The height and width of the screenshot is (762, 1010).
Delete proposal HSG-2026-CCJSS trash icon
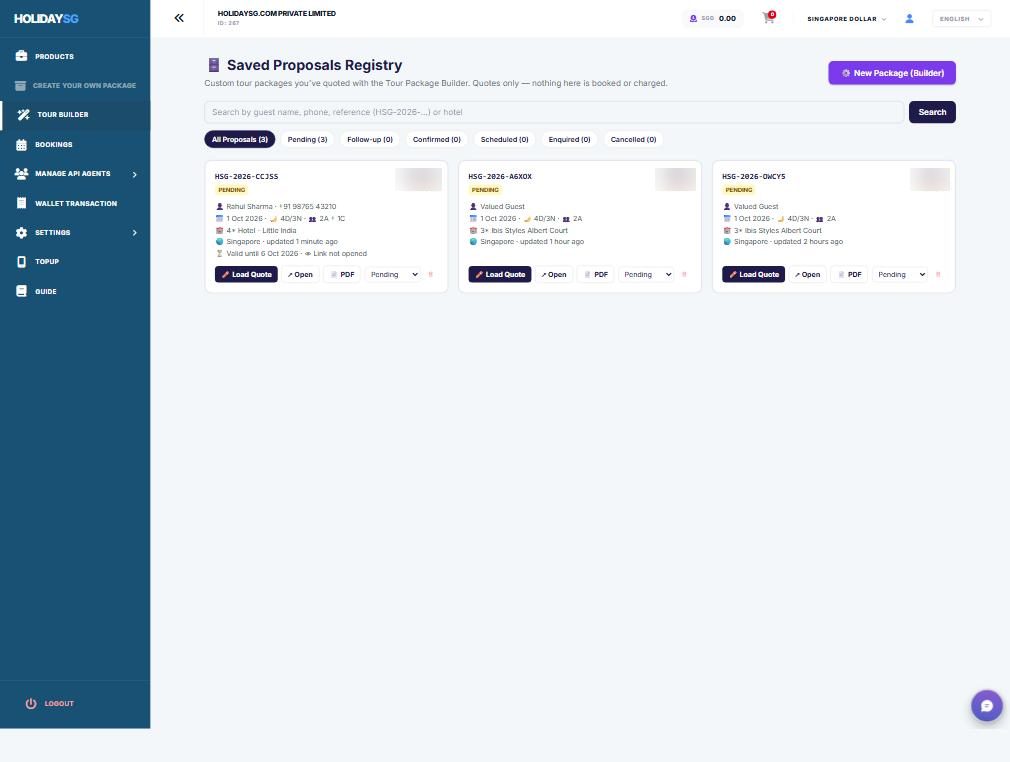coord(431,274)
